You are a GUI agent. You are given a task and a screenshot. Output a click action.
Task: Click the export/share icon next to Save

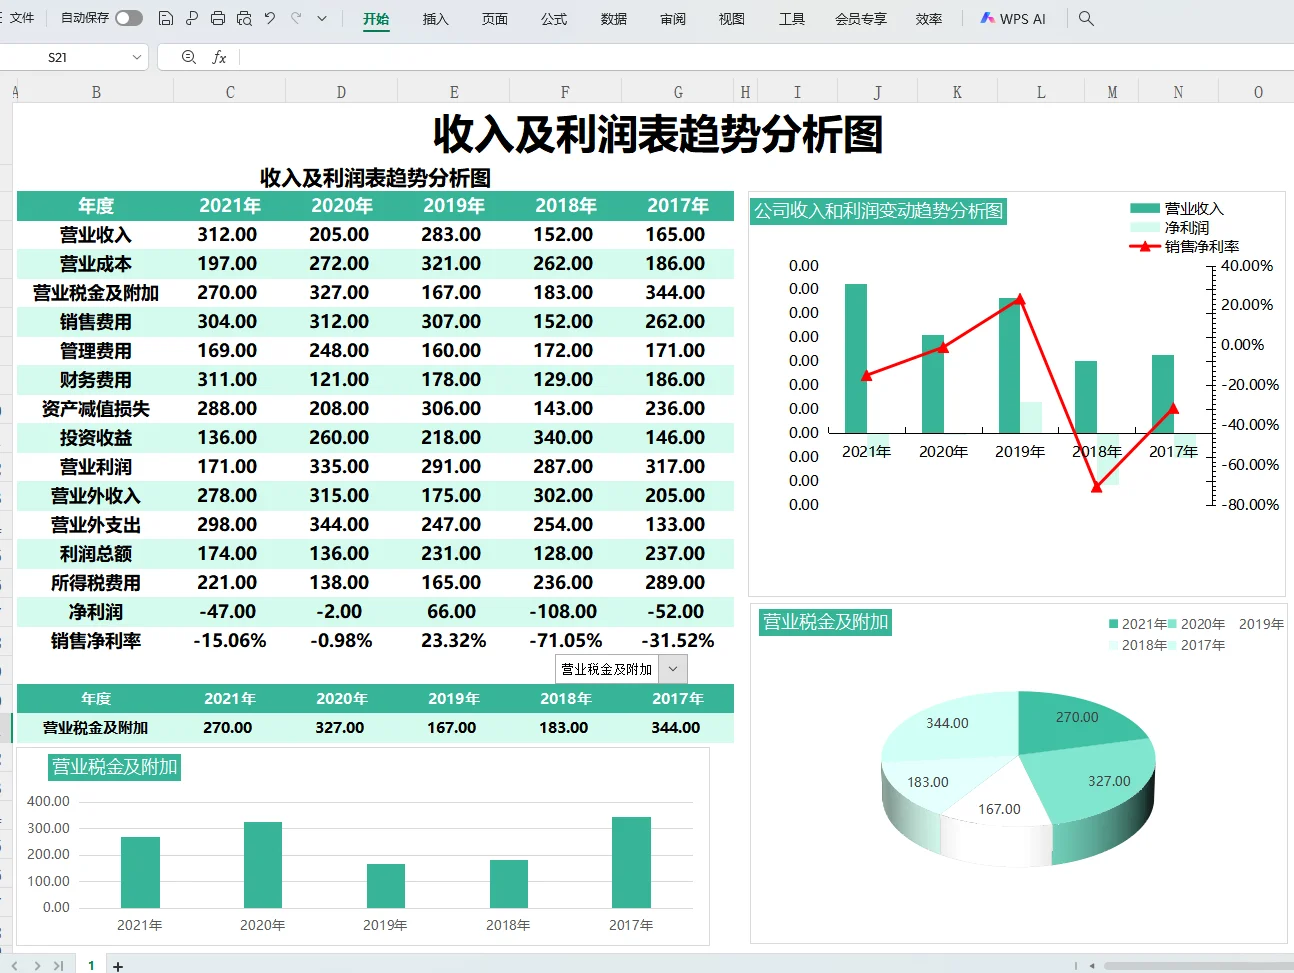[x=192, y=18]
